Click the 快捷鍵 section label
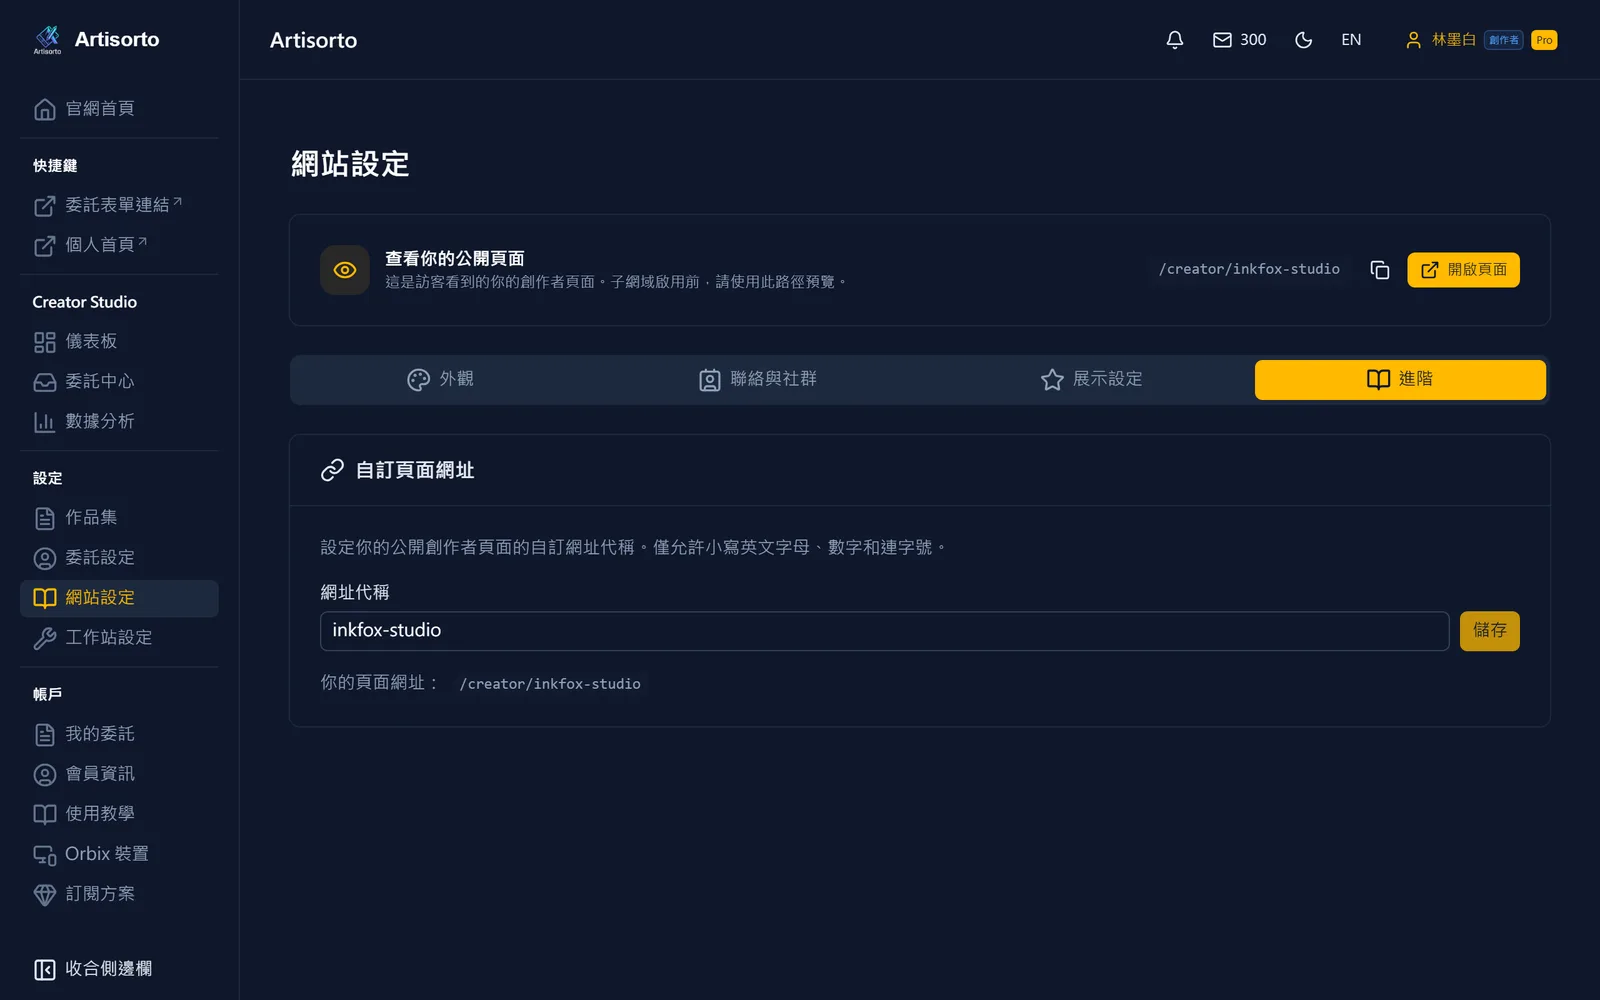Viewport: 1600px width, 1000px height. point(55,166)
